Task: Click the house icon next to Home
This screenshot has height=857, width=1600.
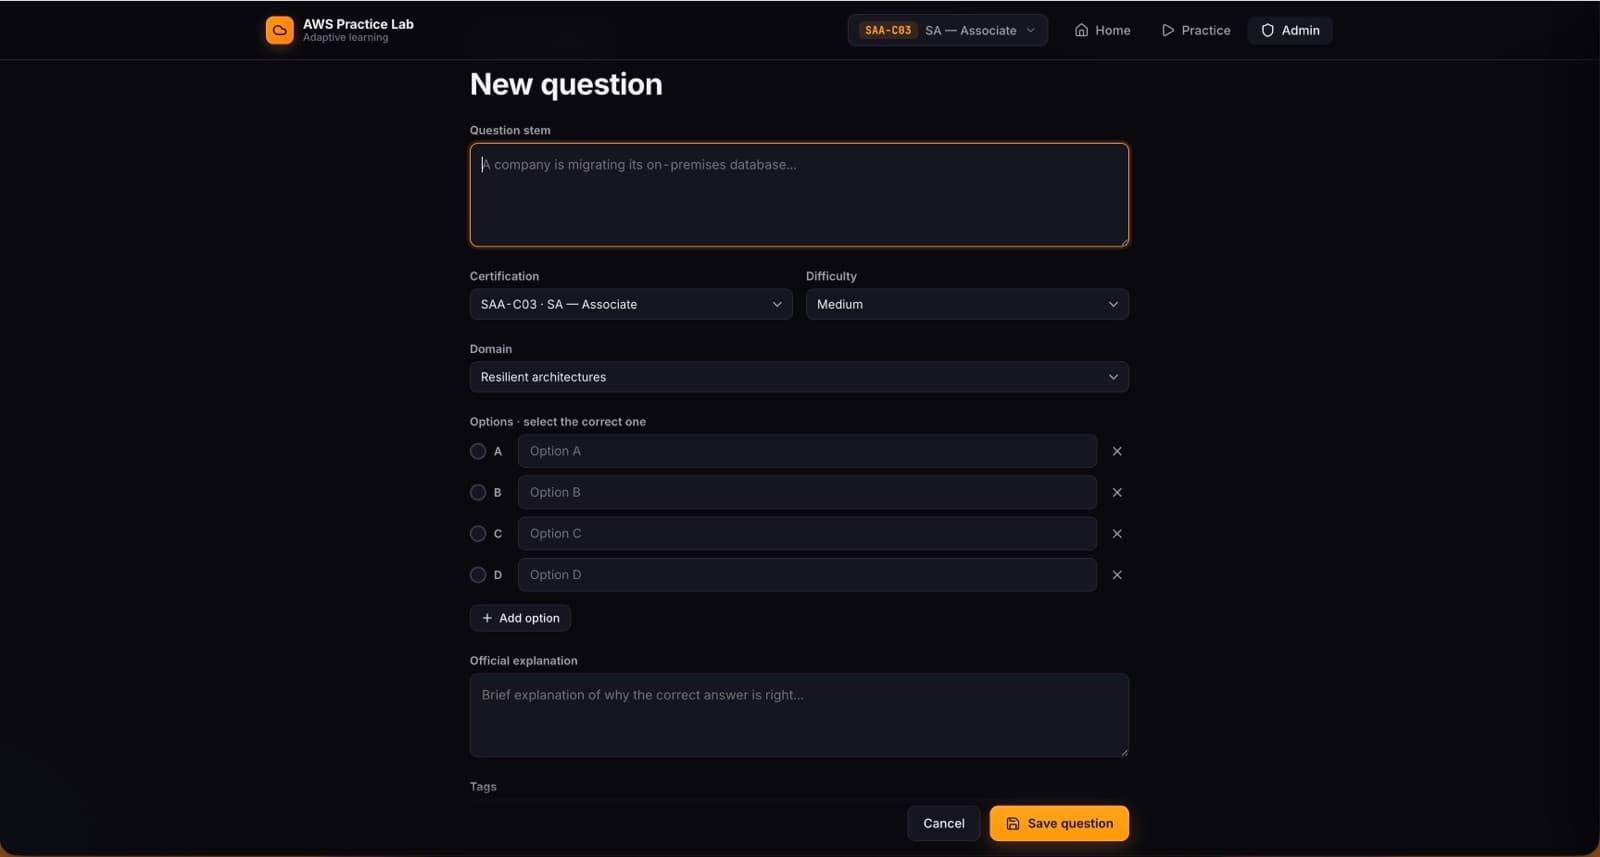Action: coord(1081,30)
